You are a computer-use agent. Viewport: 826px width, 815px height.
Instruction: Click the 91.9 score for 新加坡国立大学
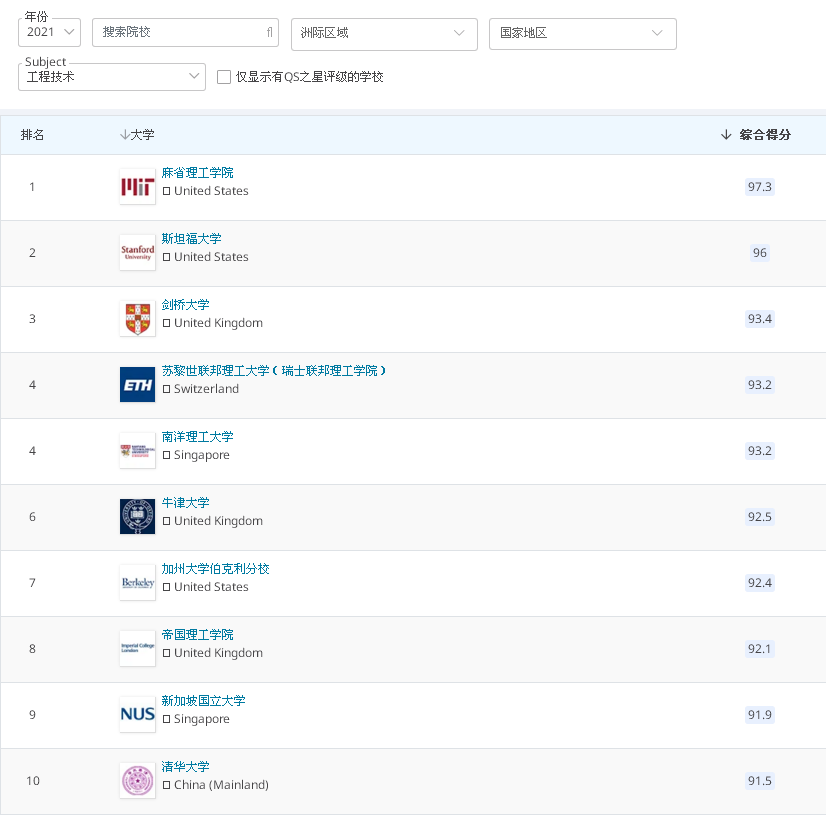click(x=760, y=715)
